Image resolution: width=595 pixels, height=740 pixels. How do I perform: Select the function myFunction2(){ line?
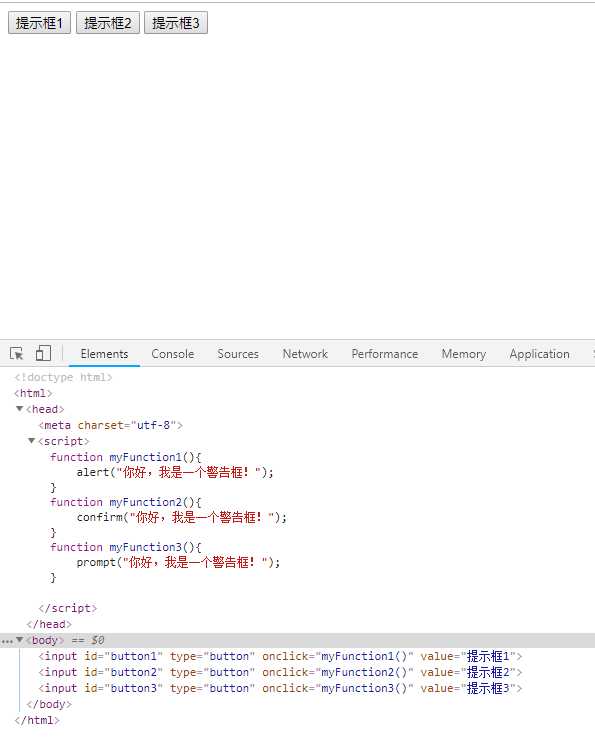pyautogui.click(x=126, y=502)
